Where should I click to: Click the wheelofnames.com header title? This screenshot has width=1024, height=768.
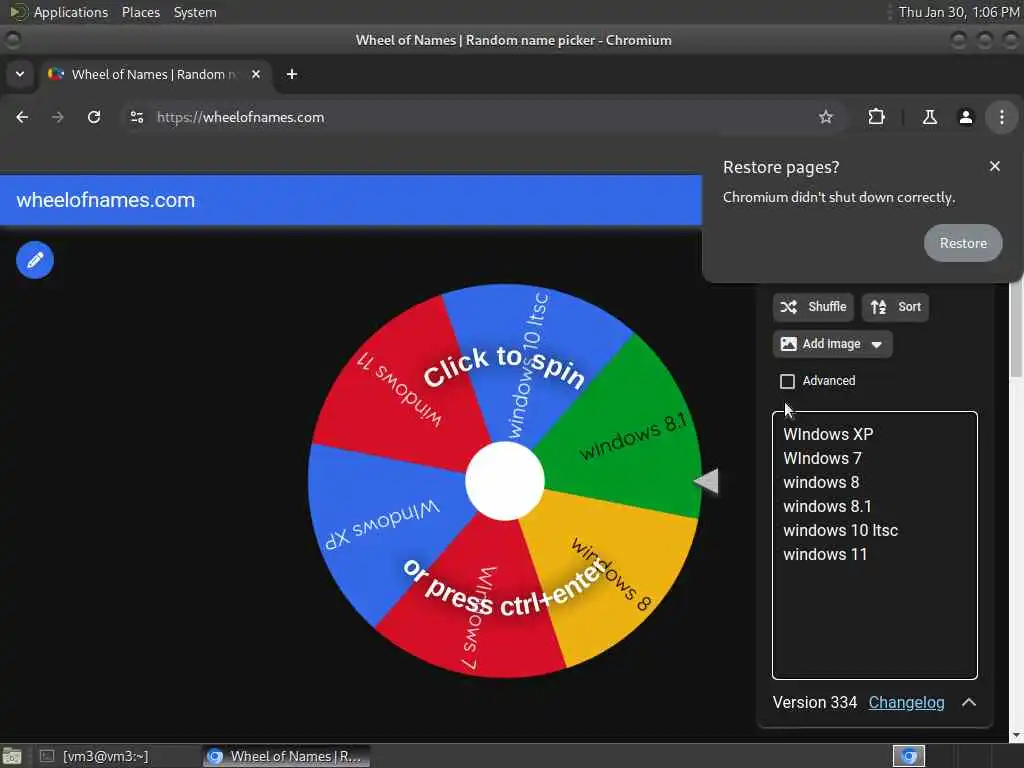point(106,200)
